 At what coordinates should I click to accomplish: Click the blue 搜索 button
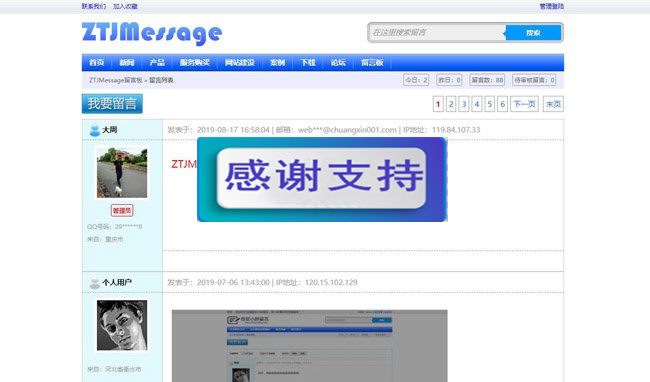click(x=533, y=33)
